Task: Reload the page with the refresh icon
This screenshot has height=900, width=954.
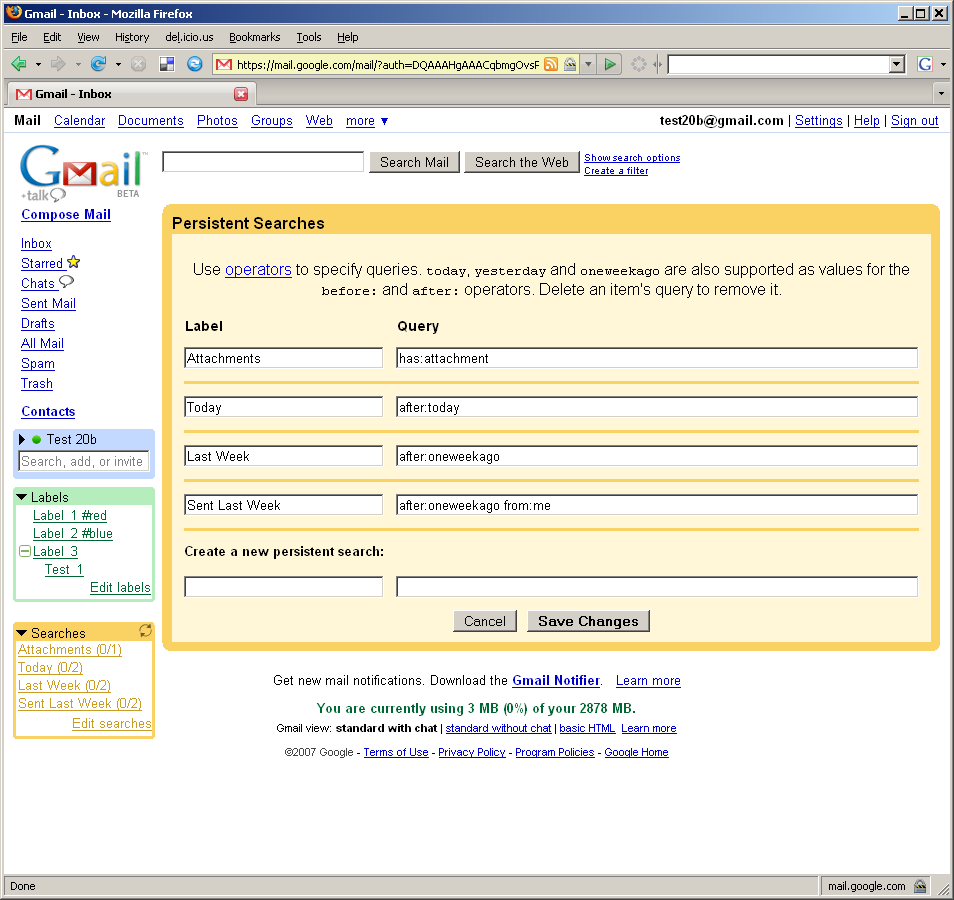Action: point(98,64)
